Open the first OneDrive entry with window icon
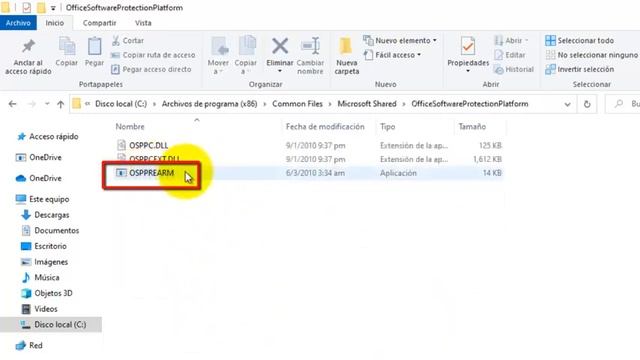 click(38, 158)
